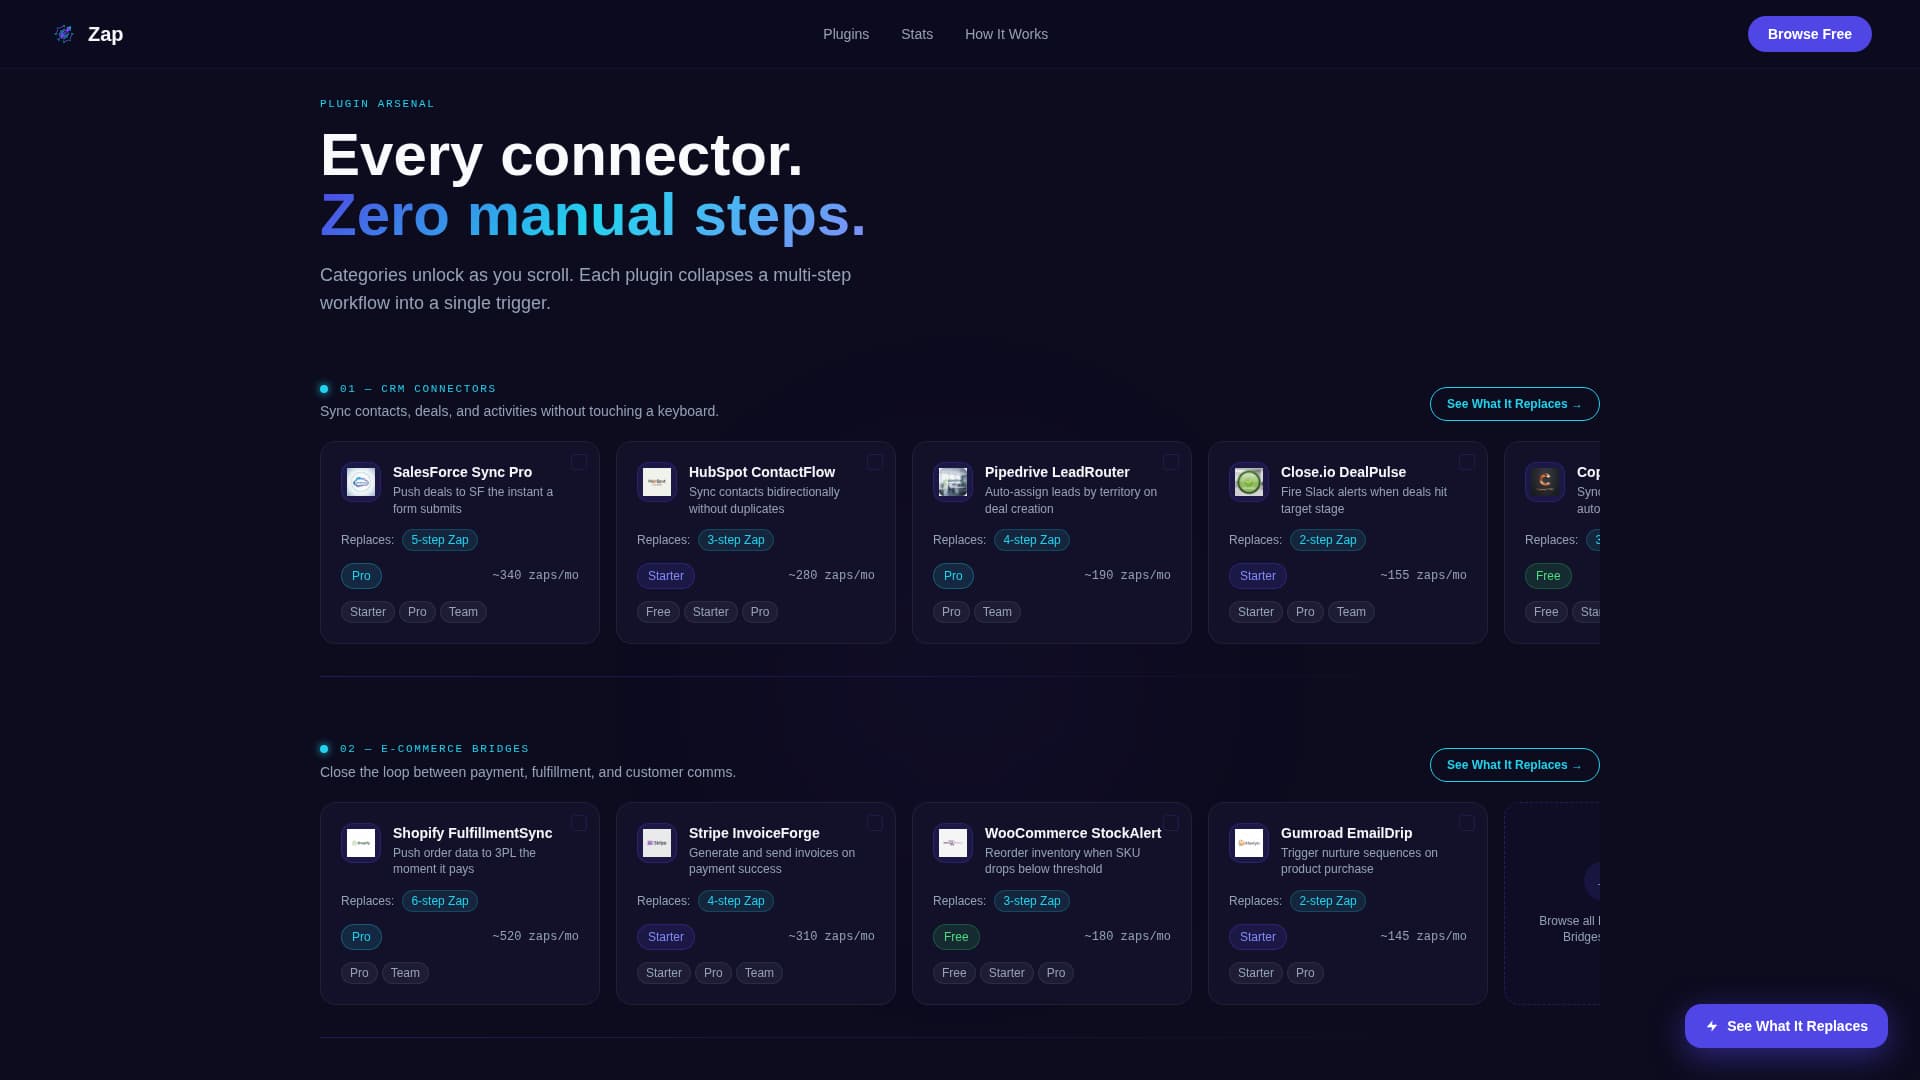The image size is (1920, 1080).
Task: Select the 5-step Zap tag on SalesForce card
Action: pyautogui.click(x=440, y=540)
